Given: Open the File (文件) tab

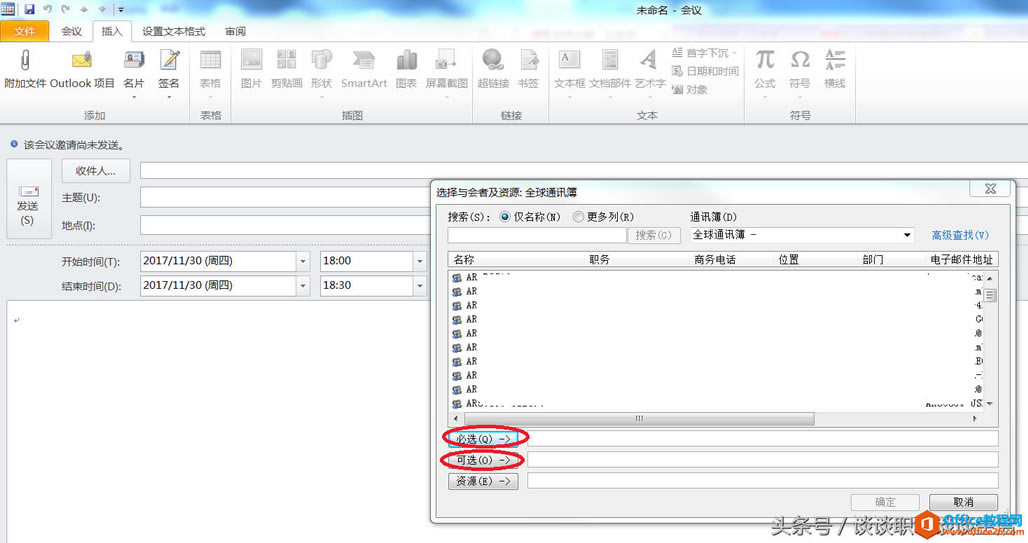Looking at the screenshot, I should point(25,31).
